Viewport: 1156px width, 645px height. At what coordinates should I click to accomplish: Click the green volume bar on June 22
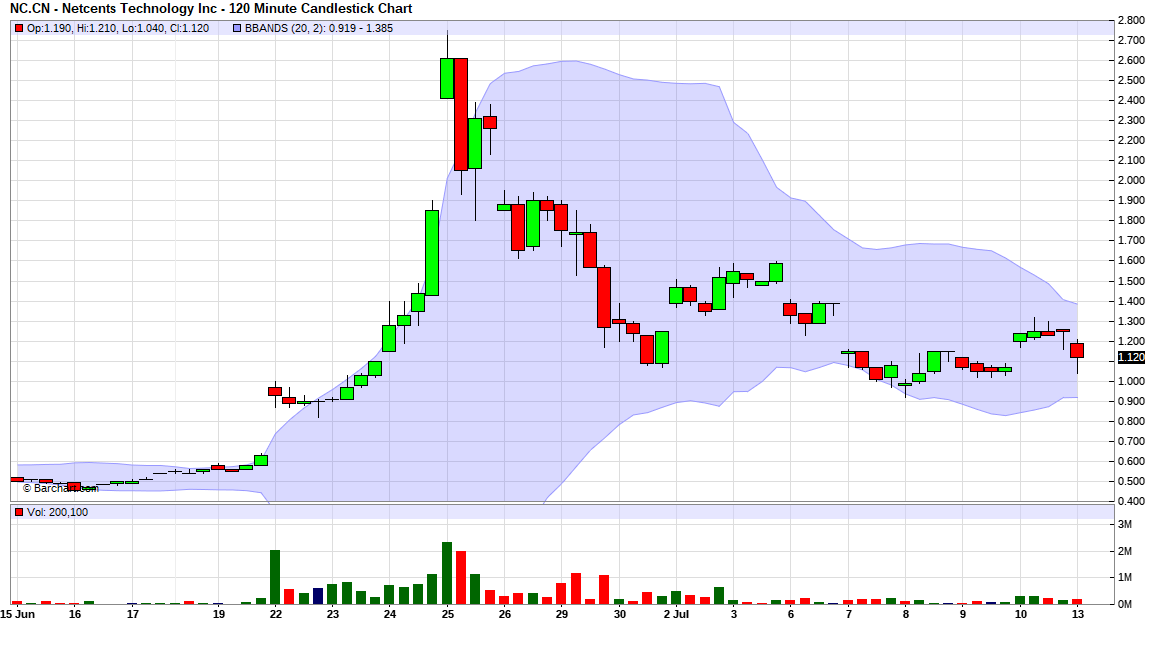pyautogui.click(x=275, y=577)
